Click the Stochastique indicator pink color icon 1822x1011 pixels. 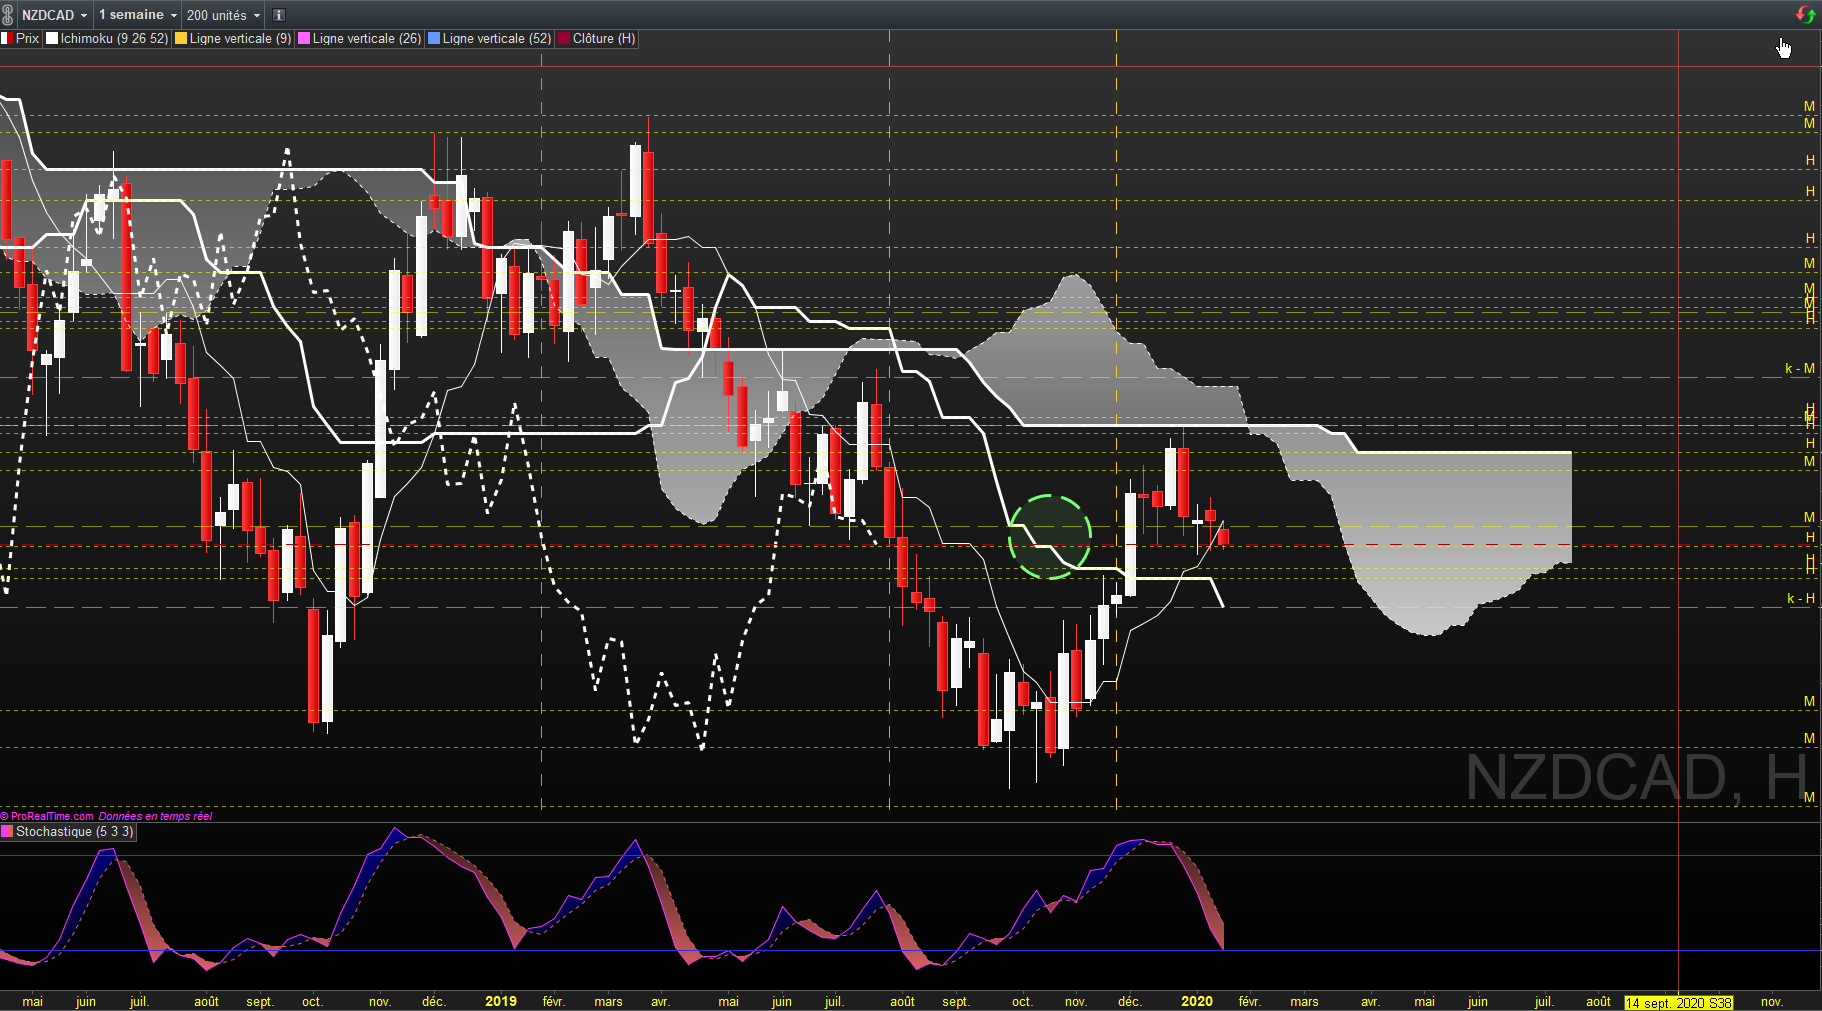(7, 832)
